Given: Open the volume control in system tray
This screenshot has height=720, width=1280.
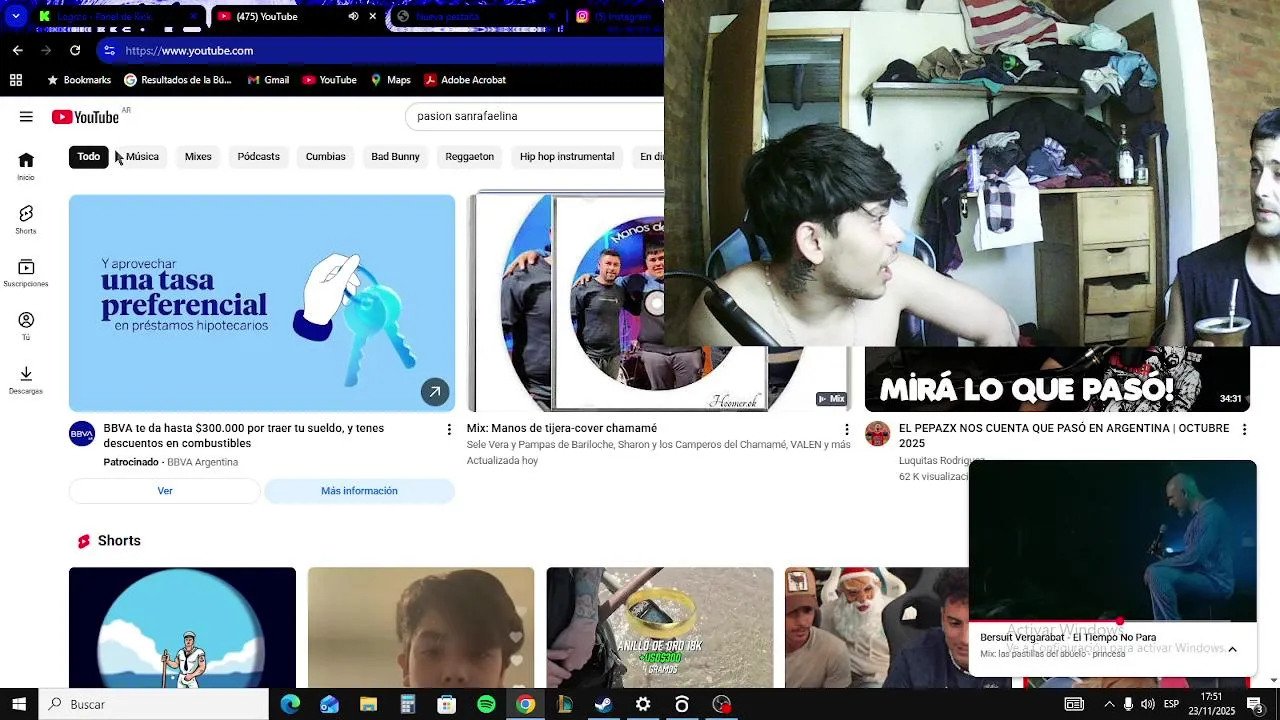Looking at the screenshot, I should (1147, 704).
